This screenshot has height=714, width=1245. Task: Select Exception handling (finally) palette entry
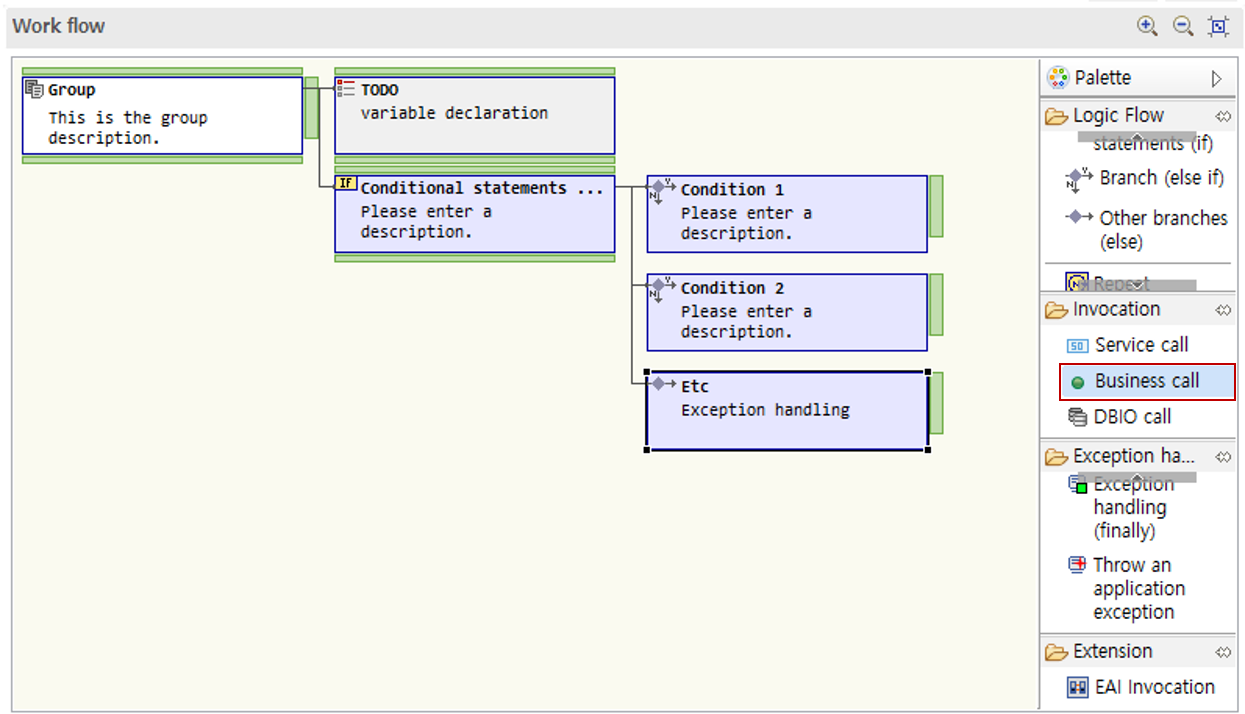point(1132,507)
